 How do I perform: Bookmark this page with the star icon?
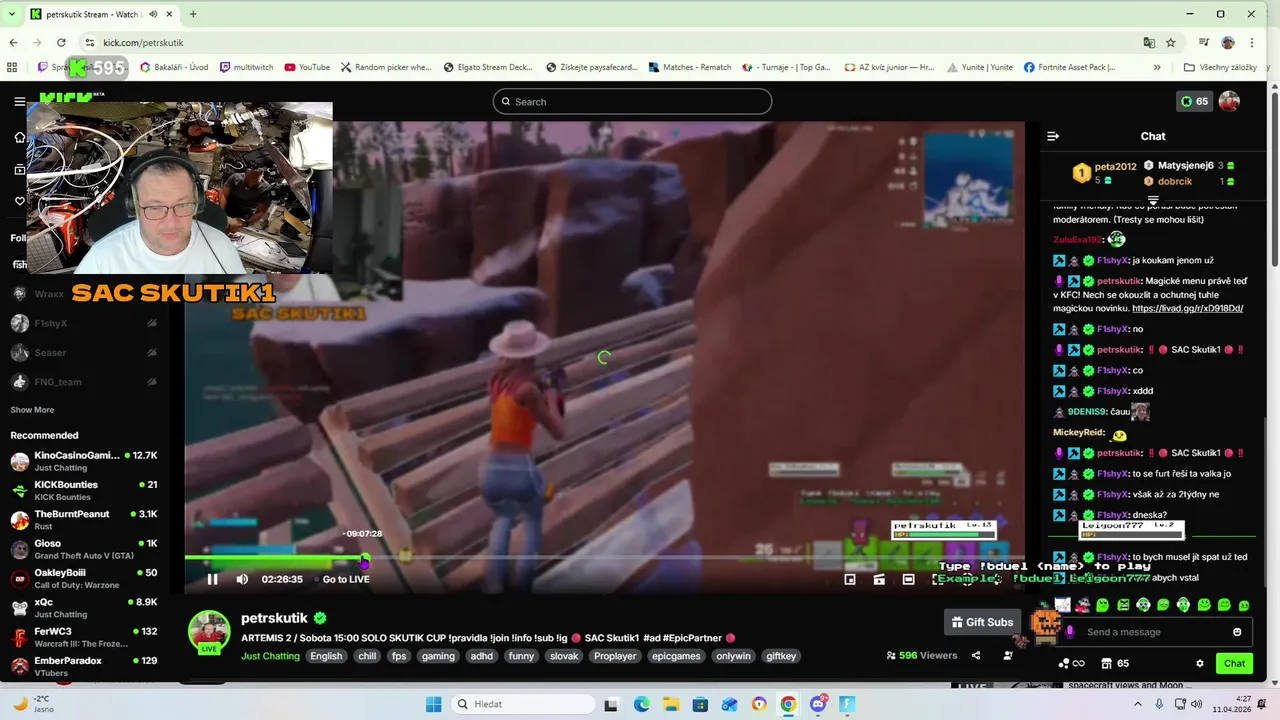click(x=1170, y=42)
